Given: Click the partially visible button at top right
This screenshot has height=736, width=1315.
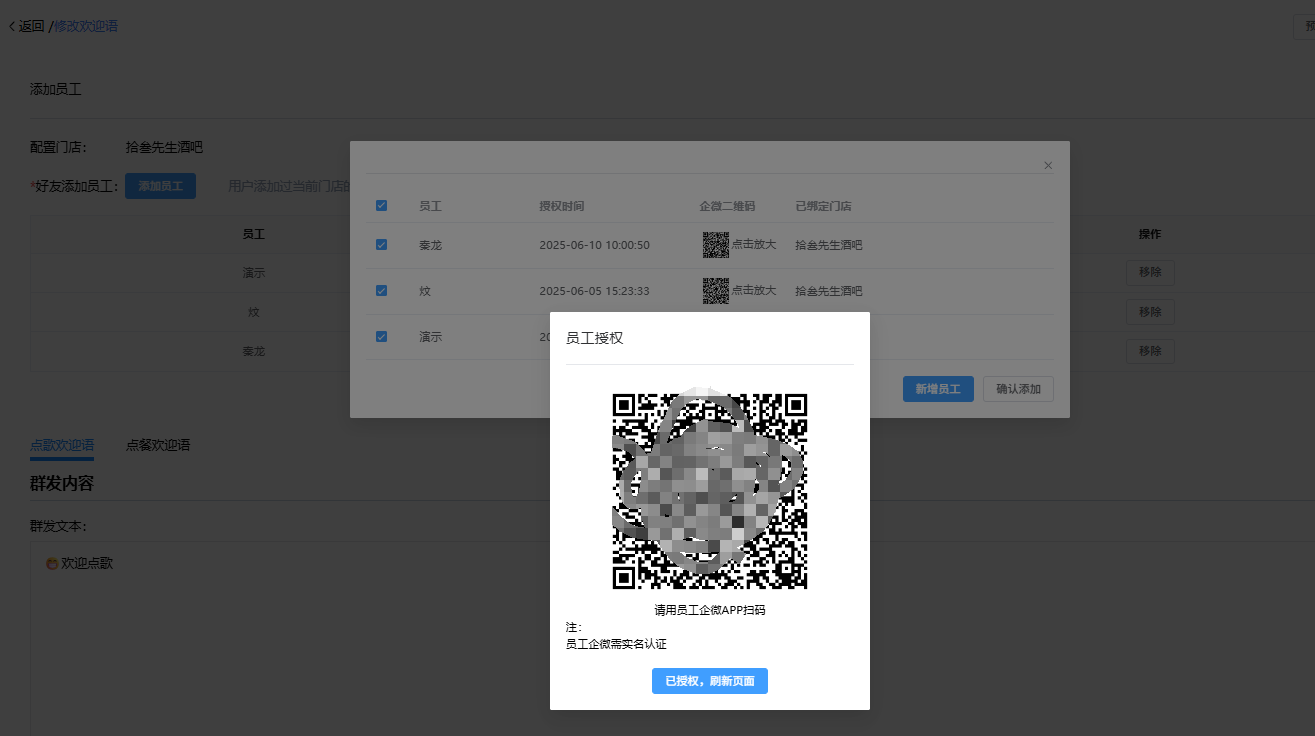Looking at the screenshot, I should 1304,27.
